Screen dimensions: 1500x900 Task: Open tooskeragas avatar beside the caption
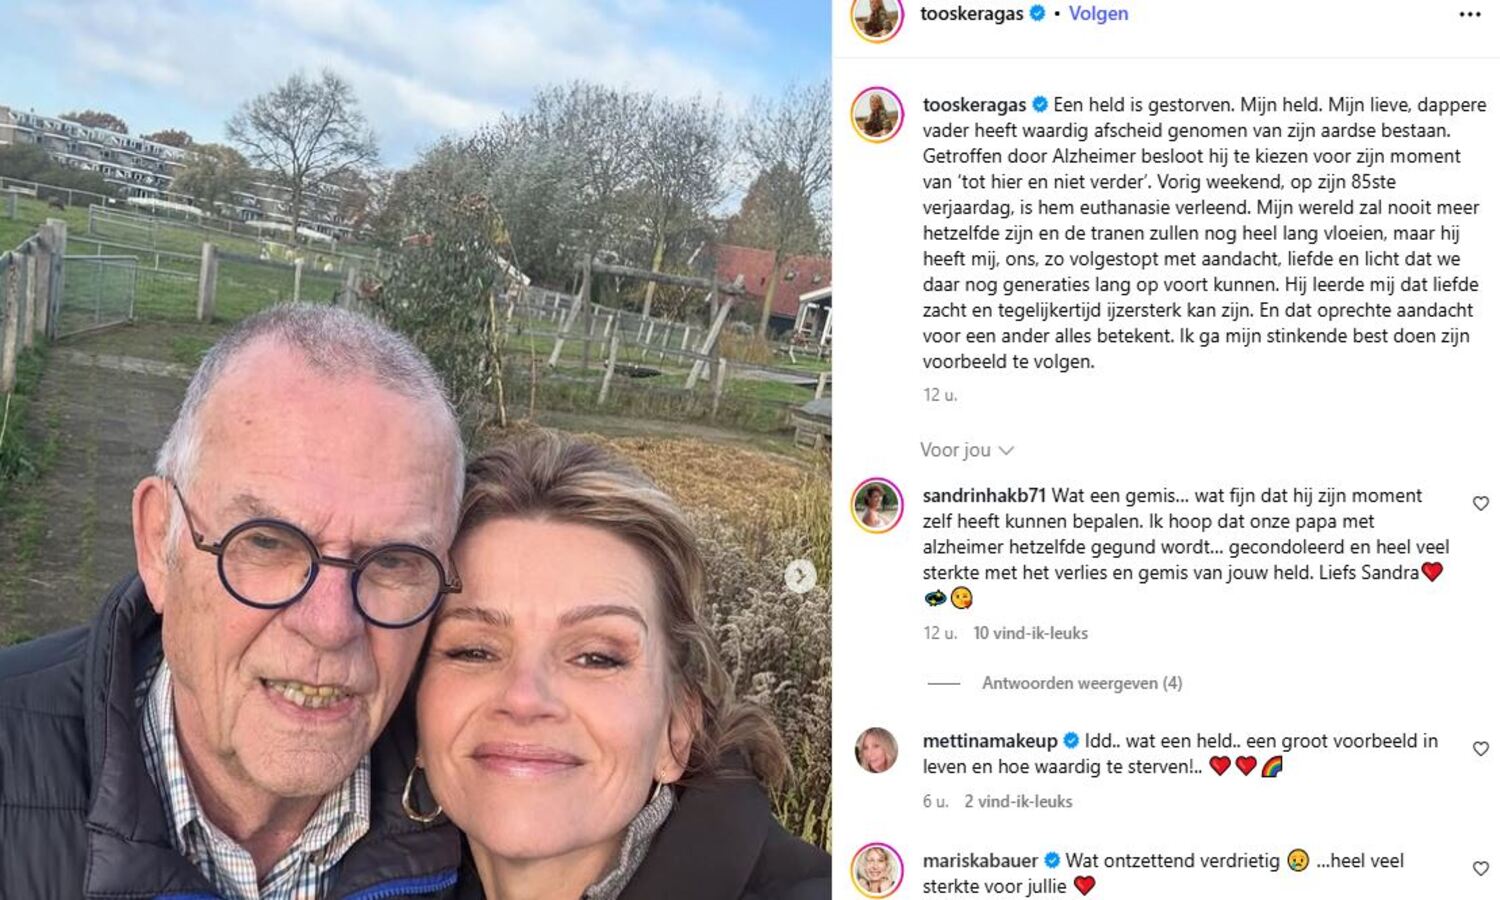877,114
